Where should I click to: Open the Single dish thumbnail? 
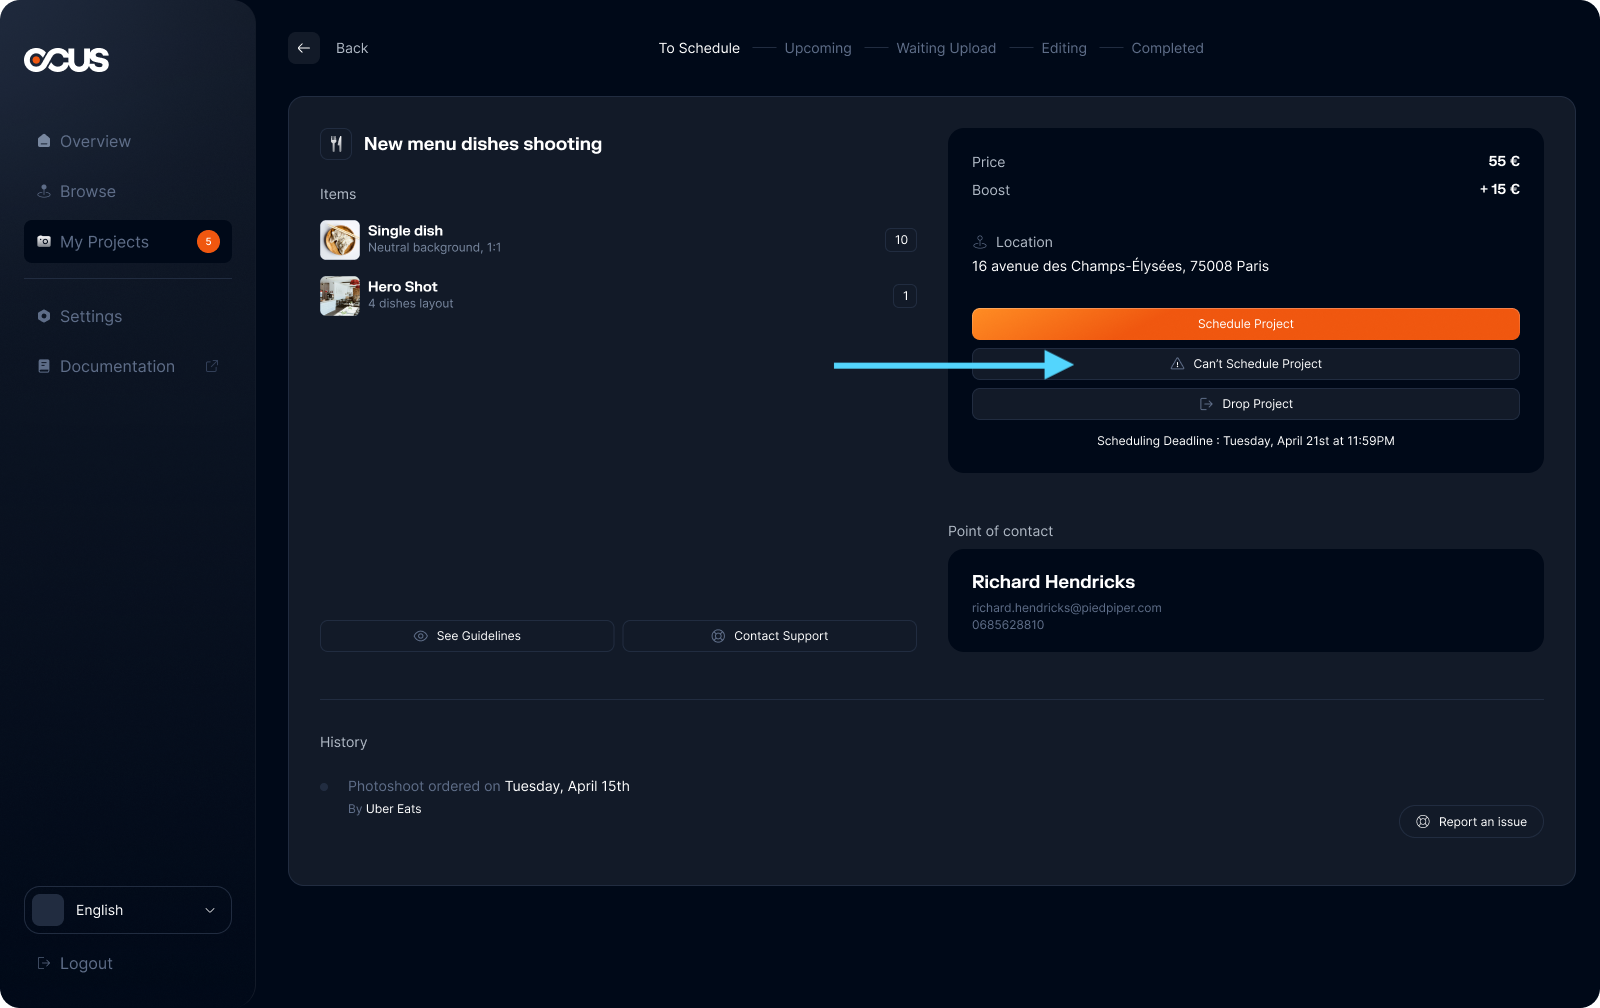tap(340, 240)
